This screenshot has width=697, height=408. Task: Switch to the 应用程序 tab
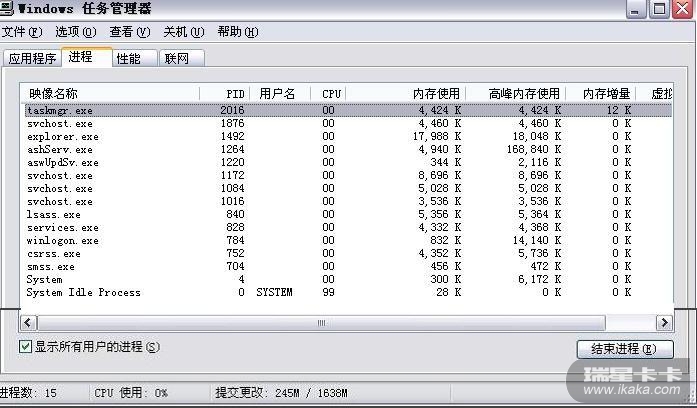32,58
